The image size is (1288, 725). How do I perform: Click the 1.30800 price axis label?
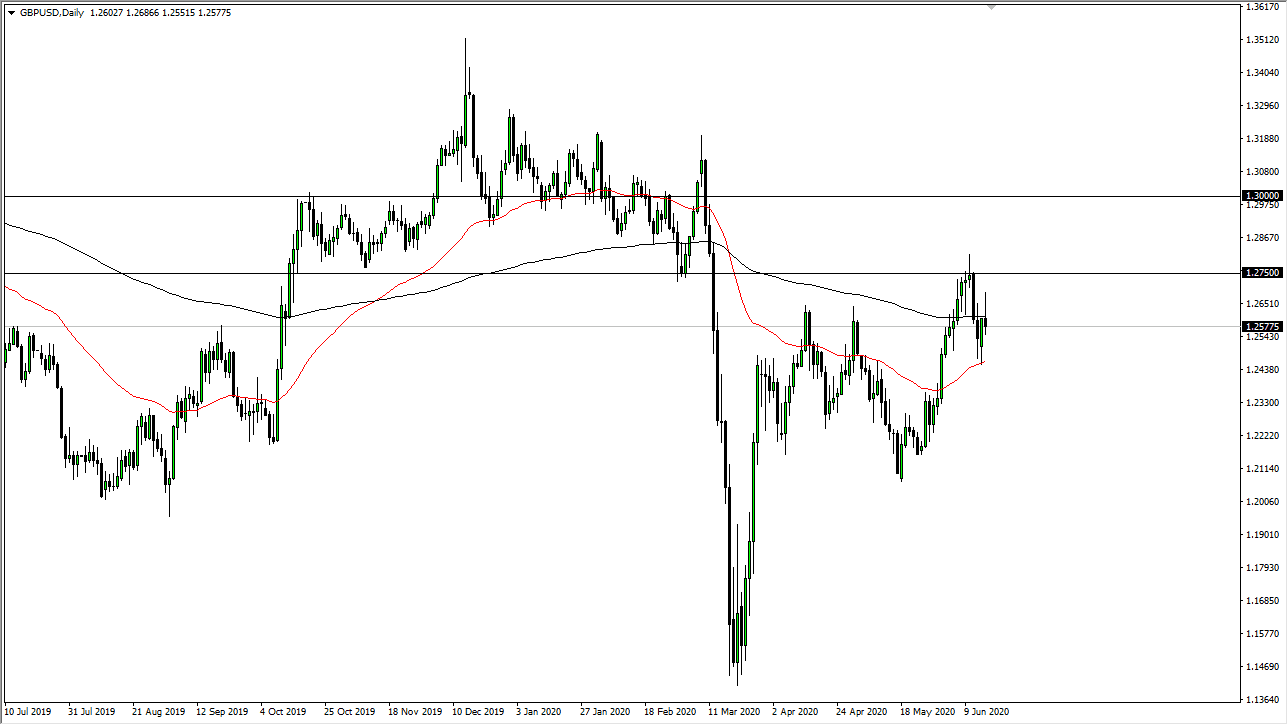(x=1262, y=172)
